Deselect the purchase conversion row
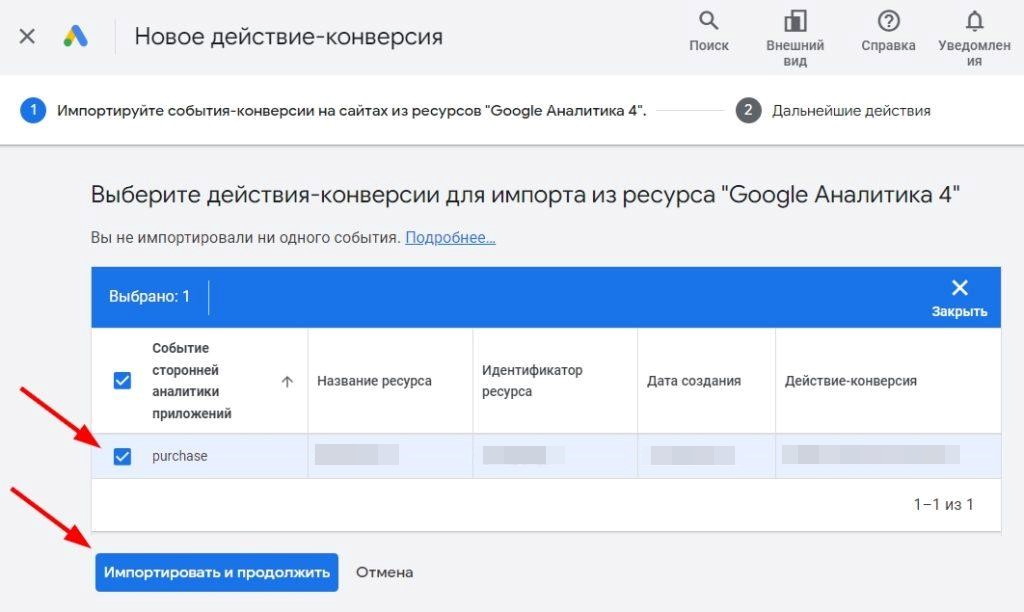This screenshot has height=612, width=1024. (x=124, y=455)
